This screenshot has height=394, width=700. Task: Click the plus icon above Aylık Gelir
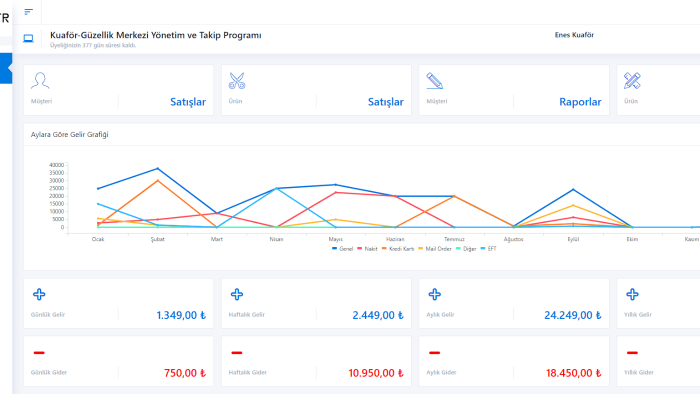coord(435,294)
